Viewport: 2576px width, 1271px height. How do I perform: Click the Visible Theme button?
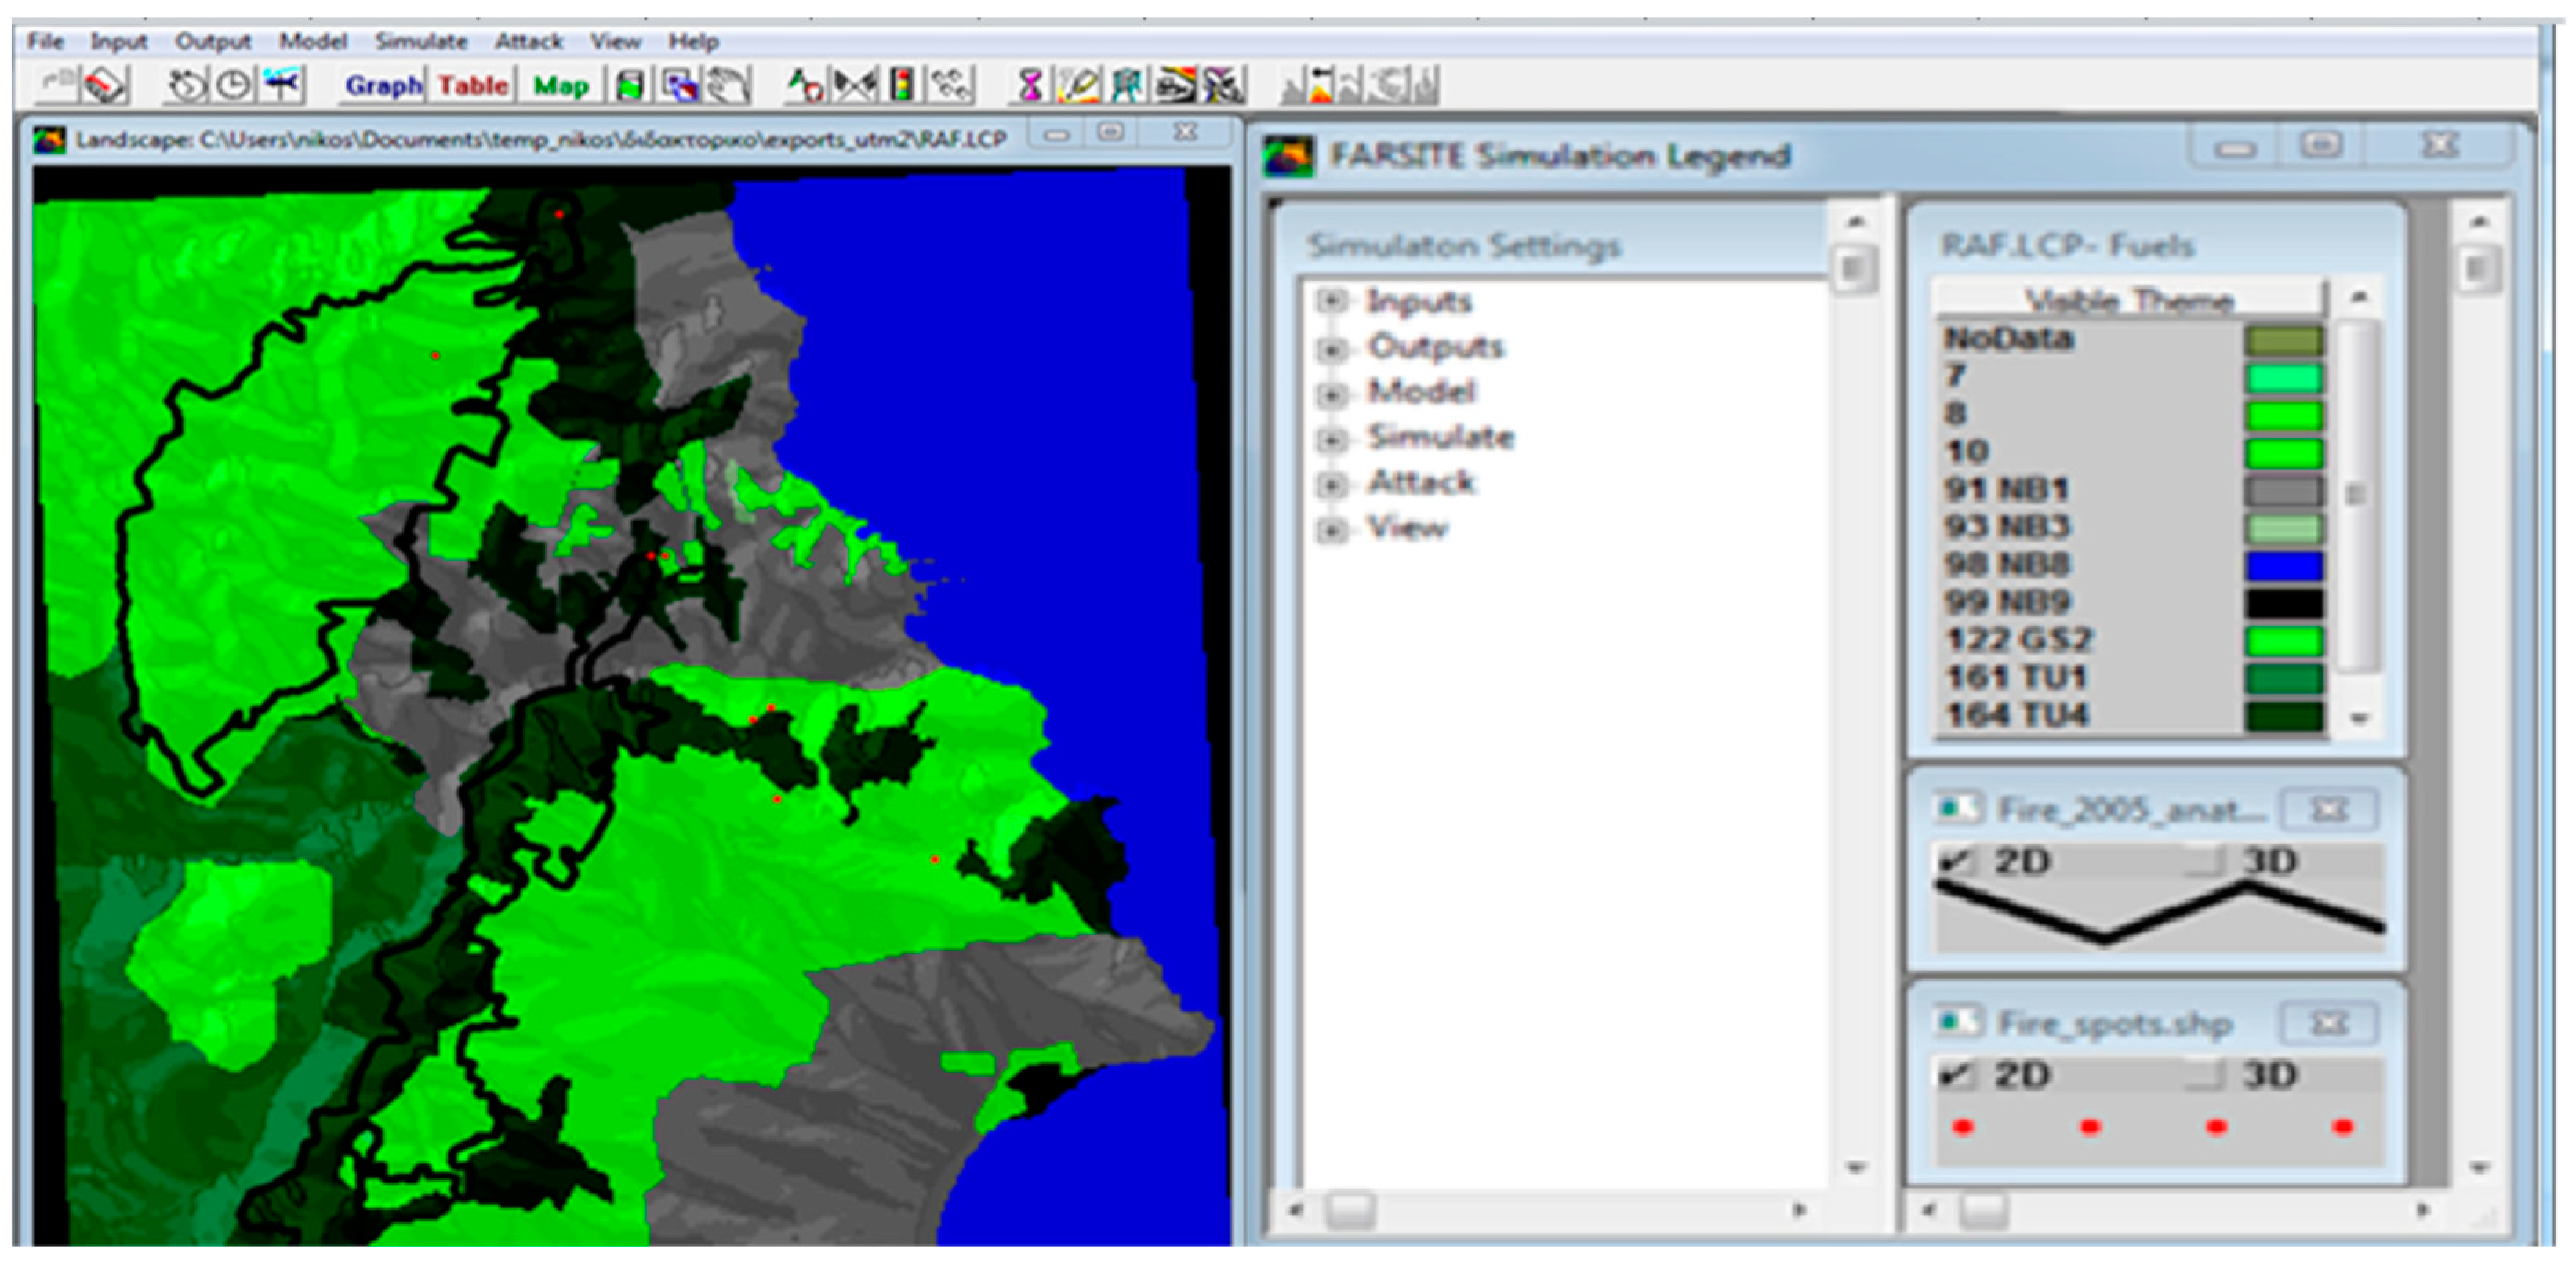point(2128,299)
